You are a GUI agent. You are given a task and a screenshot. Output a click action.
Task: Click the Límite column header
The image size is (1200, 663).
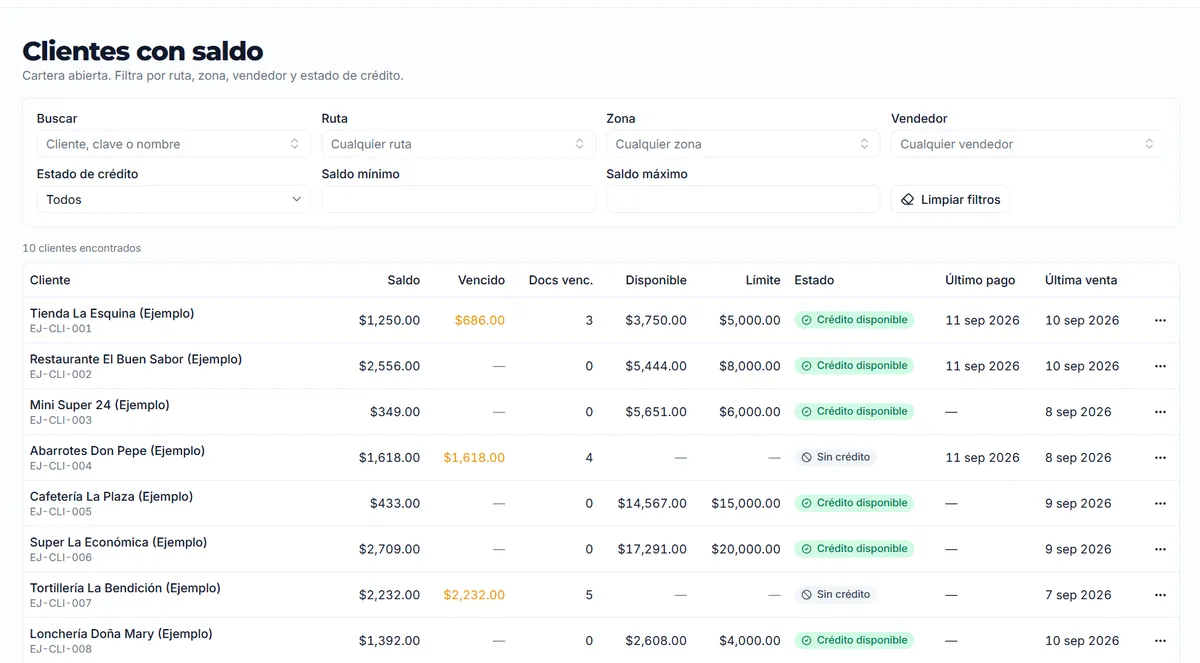pyautogui.click(x=763, y=281)
